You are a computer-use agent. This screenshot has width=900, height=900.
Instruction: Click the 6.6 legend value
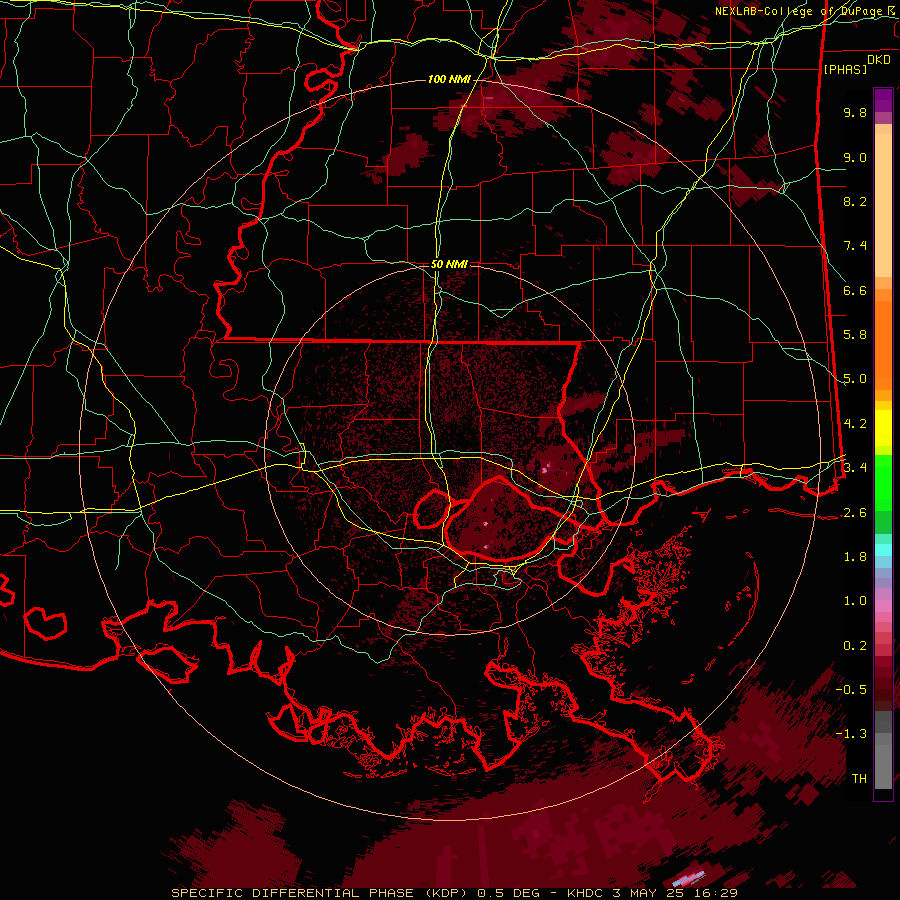(855, 290)
